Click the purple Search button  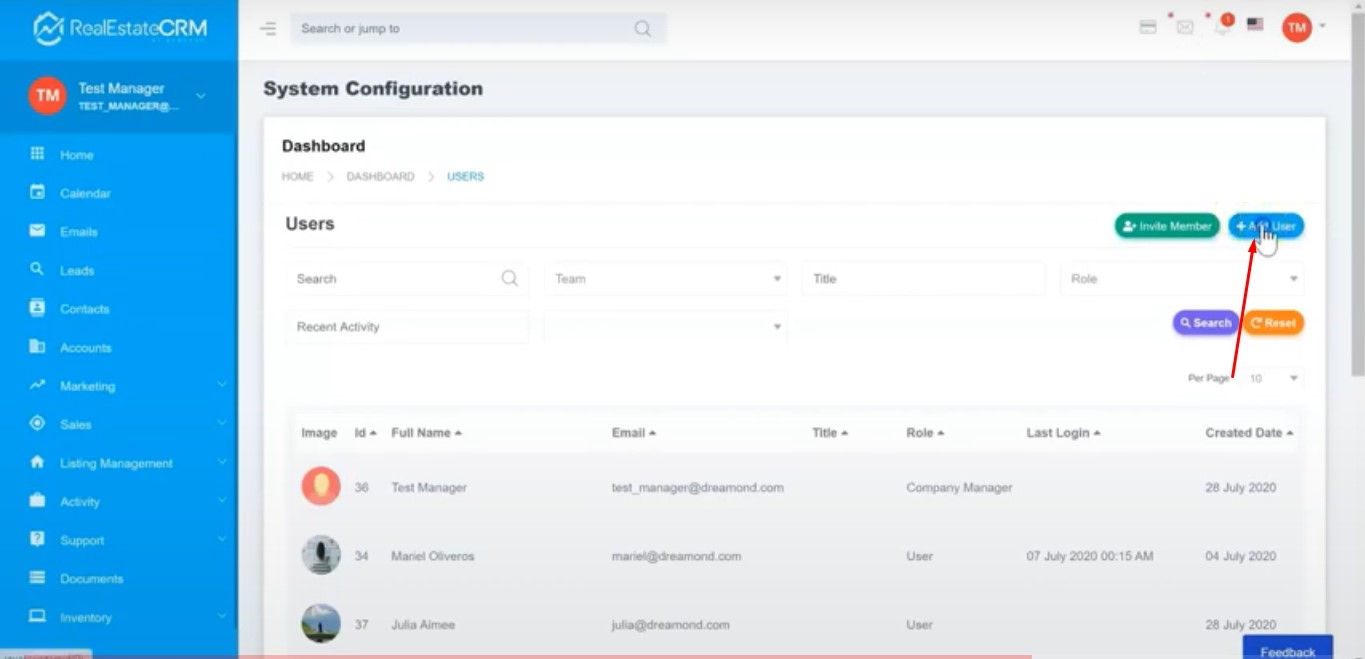click(1205, 323)
